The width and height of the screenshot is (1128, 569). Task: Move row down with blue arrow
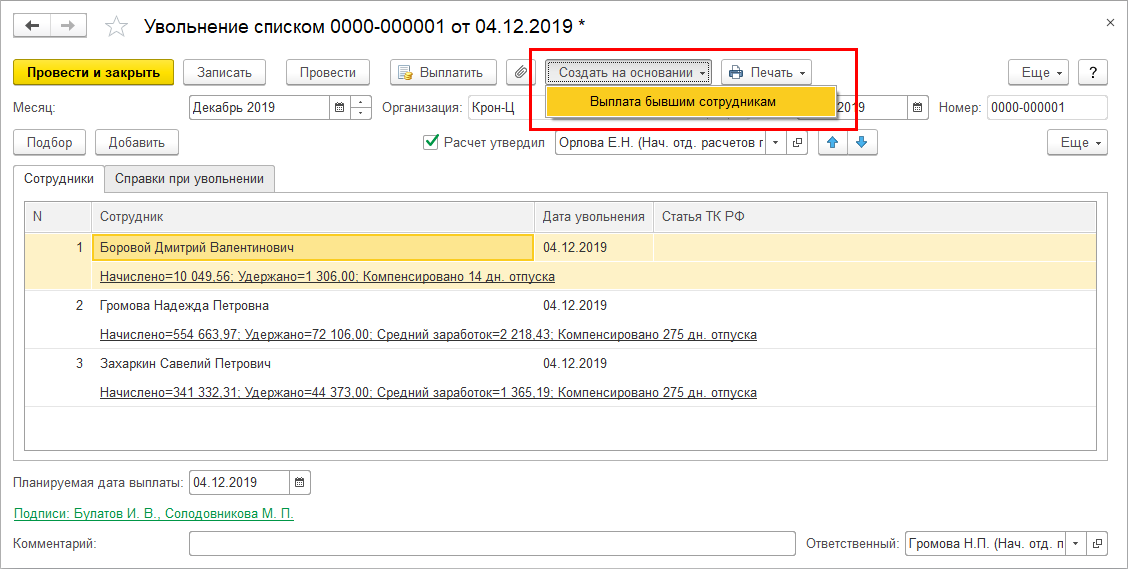[x=861, y=143]
